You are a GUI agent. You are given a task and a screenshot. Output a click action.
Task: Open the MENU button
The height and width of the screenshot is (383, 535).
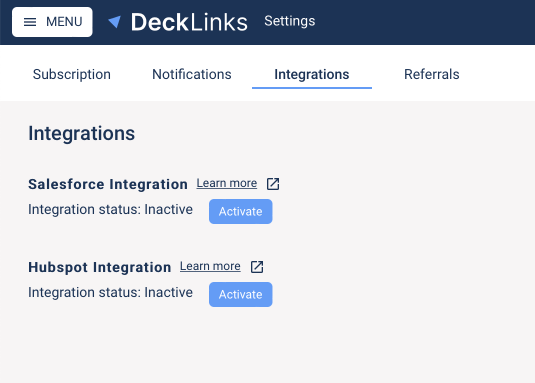[x=52, y=22]
